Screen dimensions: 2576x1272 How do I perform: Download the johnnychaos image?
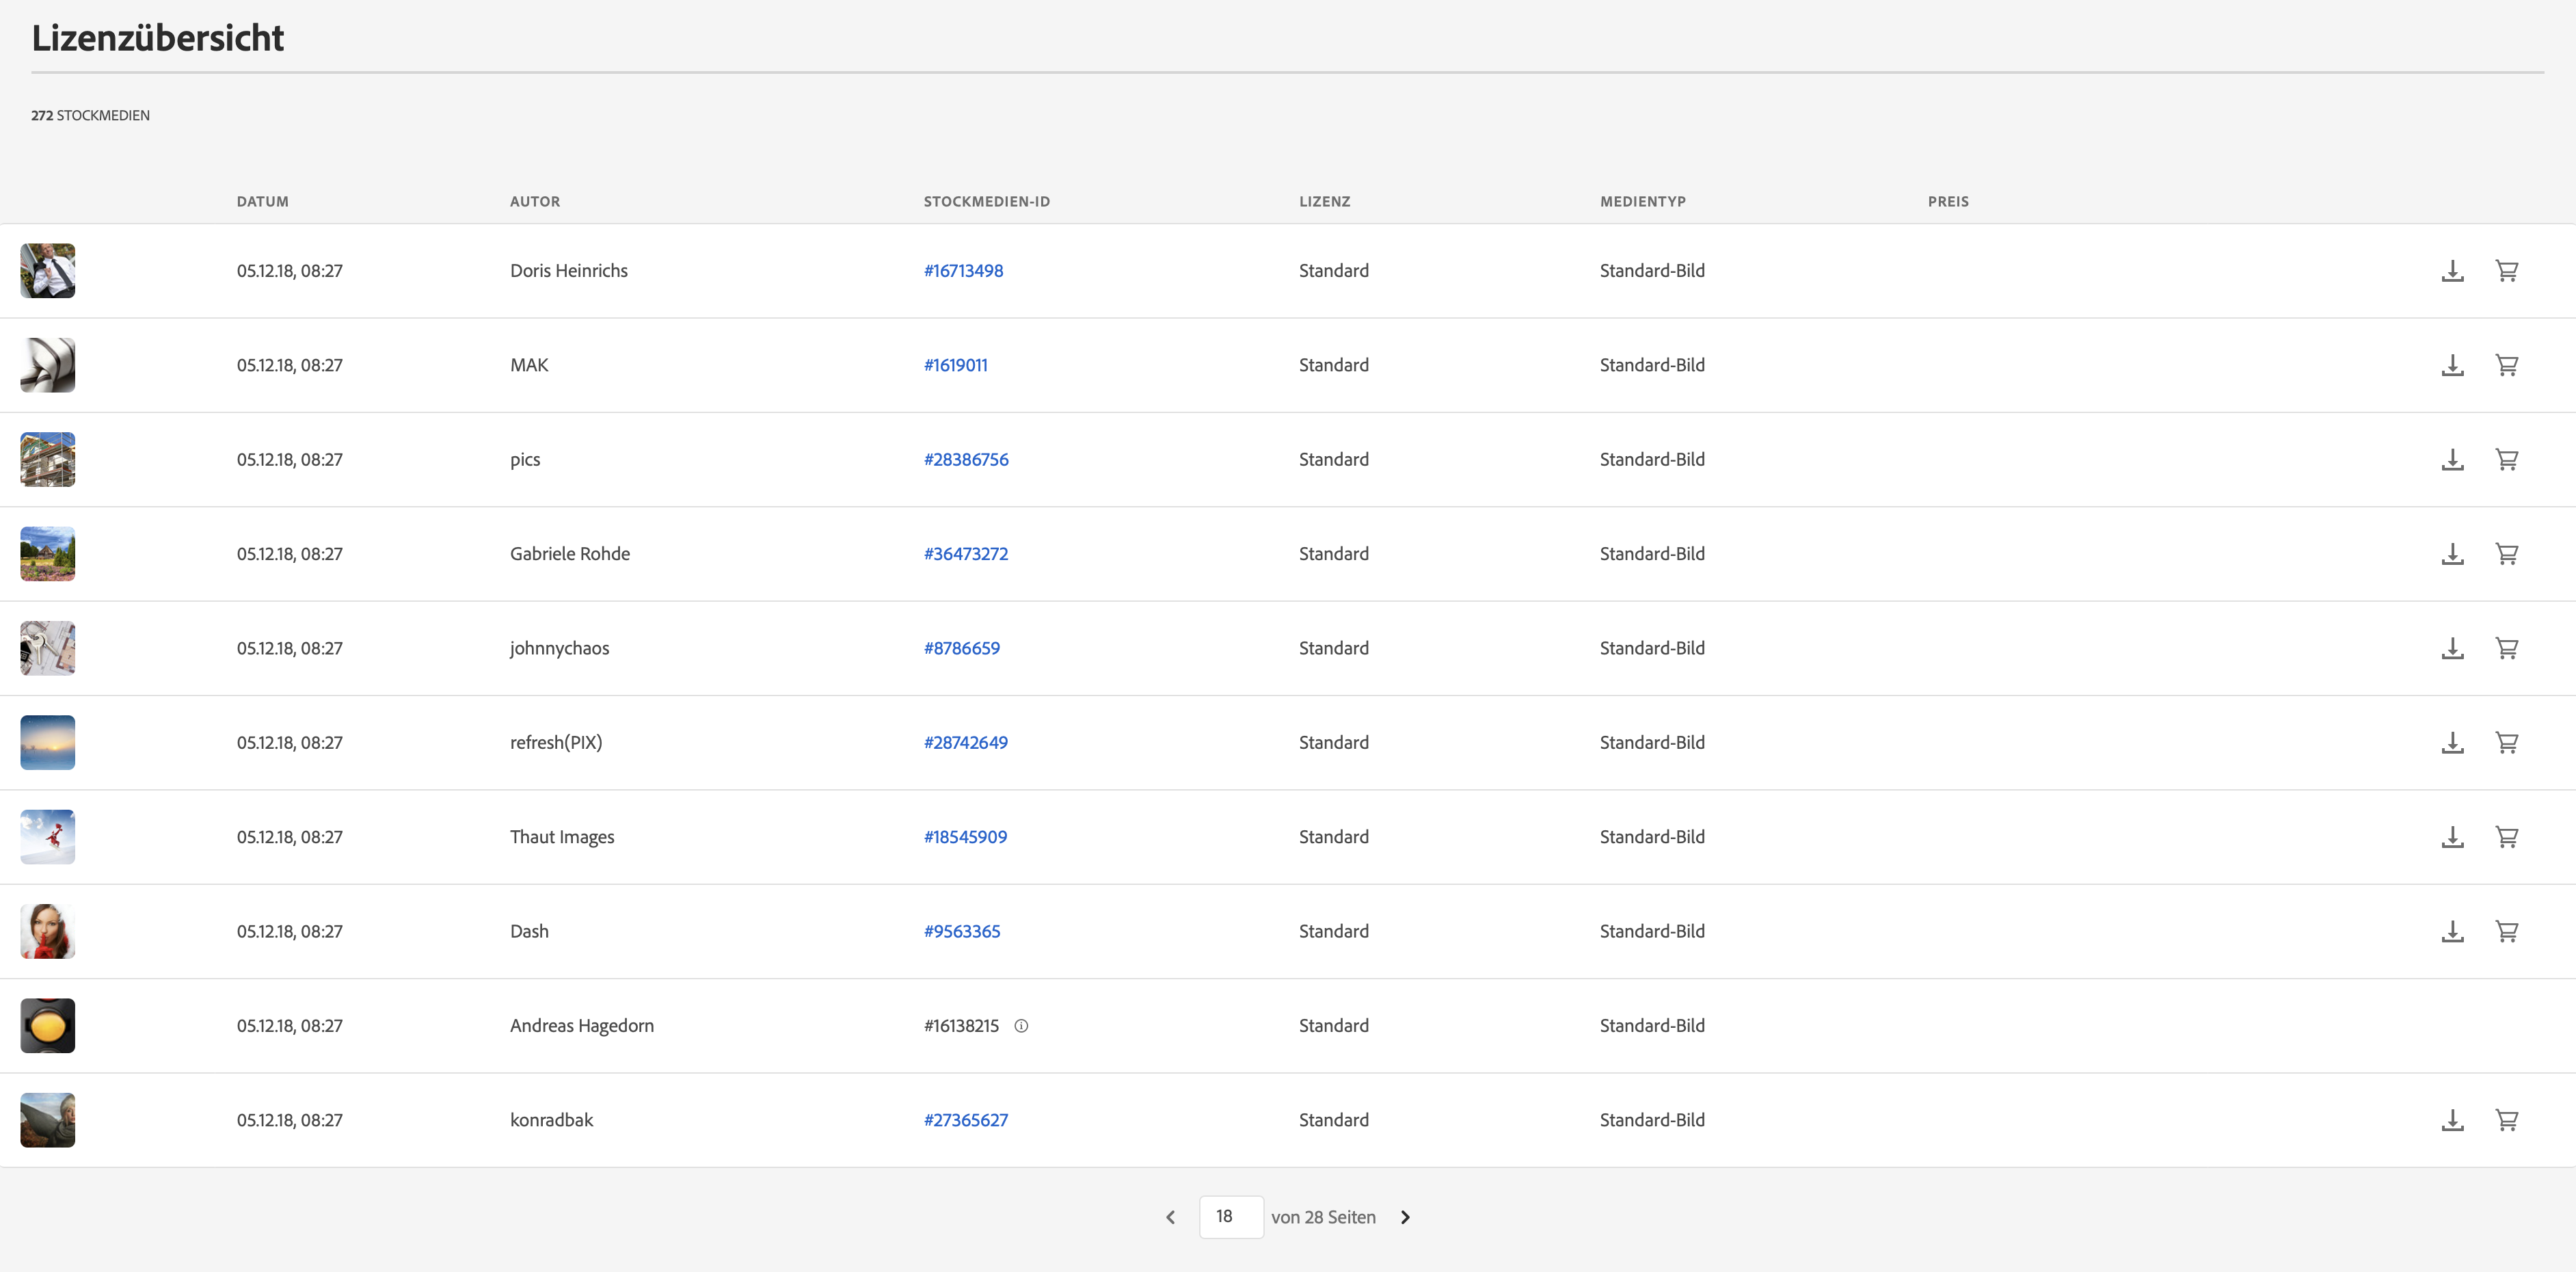coord(2452,648)
